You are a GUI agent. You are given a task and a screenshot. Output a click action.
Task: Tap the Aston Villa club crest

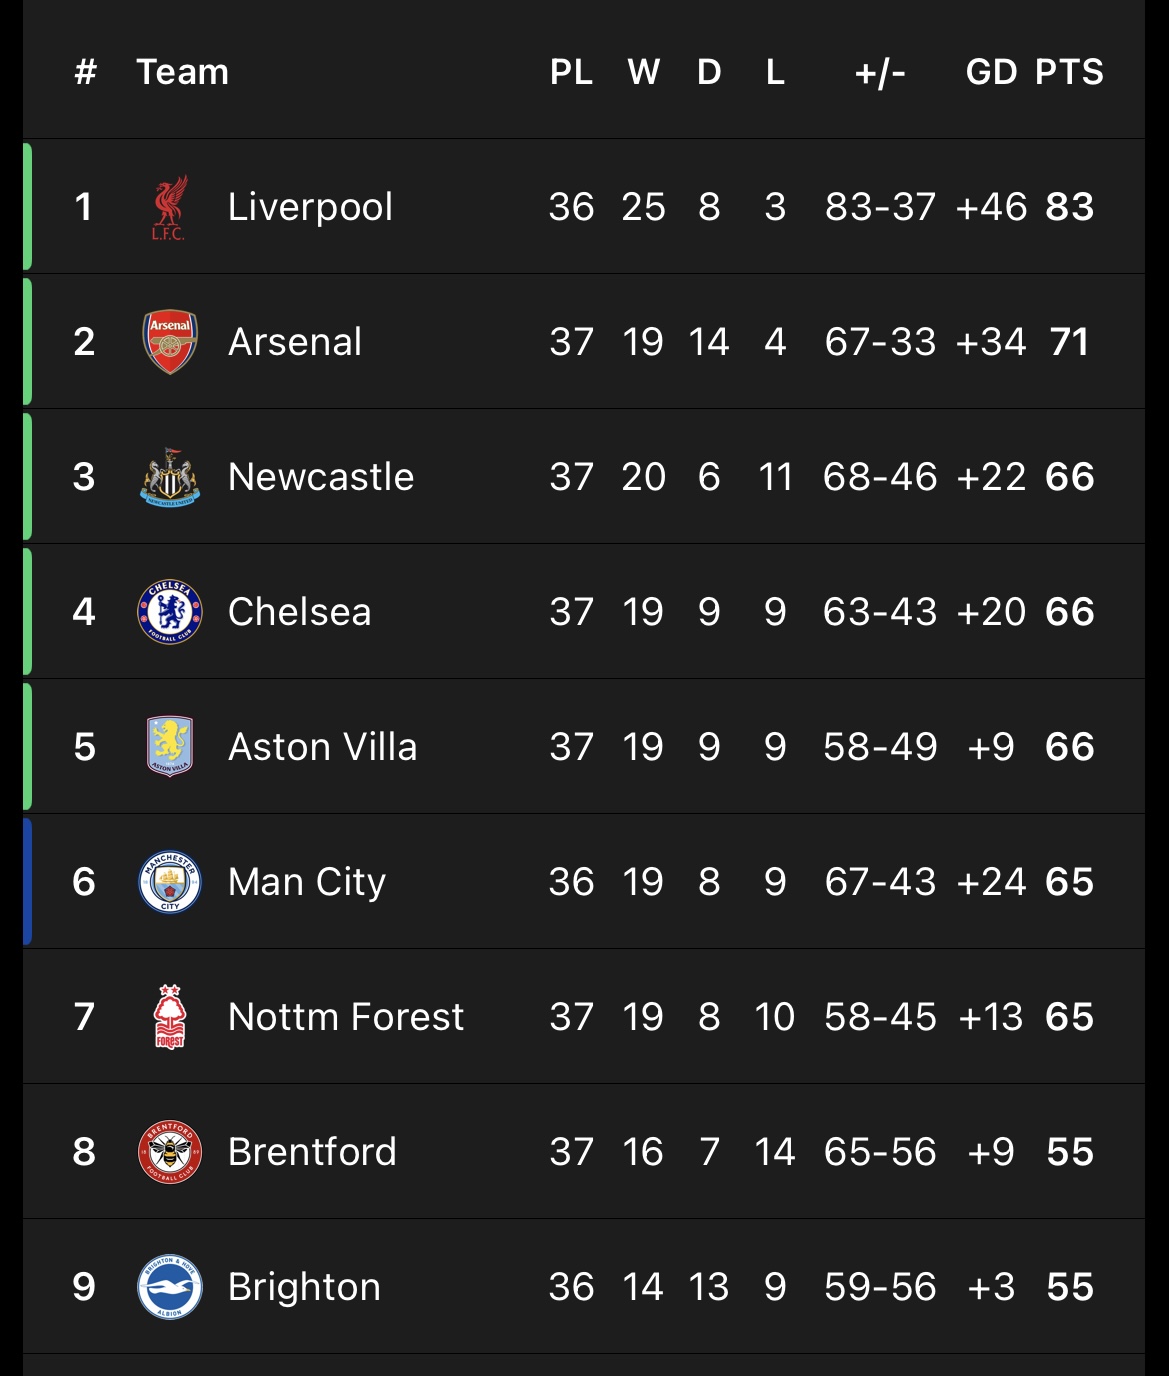(170, 747)
